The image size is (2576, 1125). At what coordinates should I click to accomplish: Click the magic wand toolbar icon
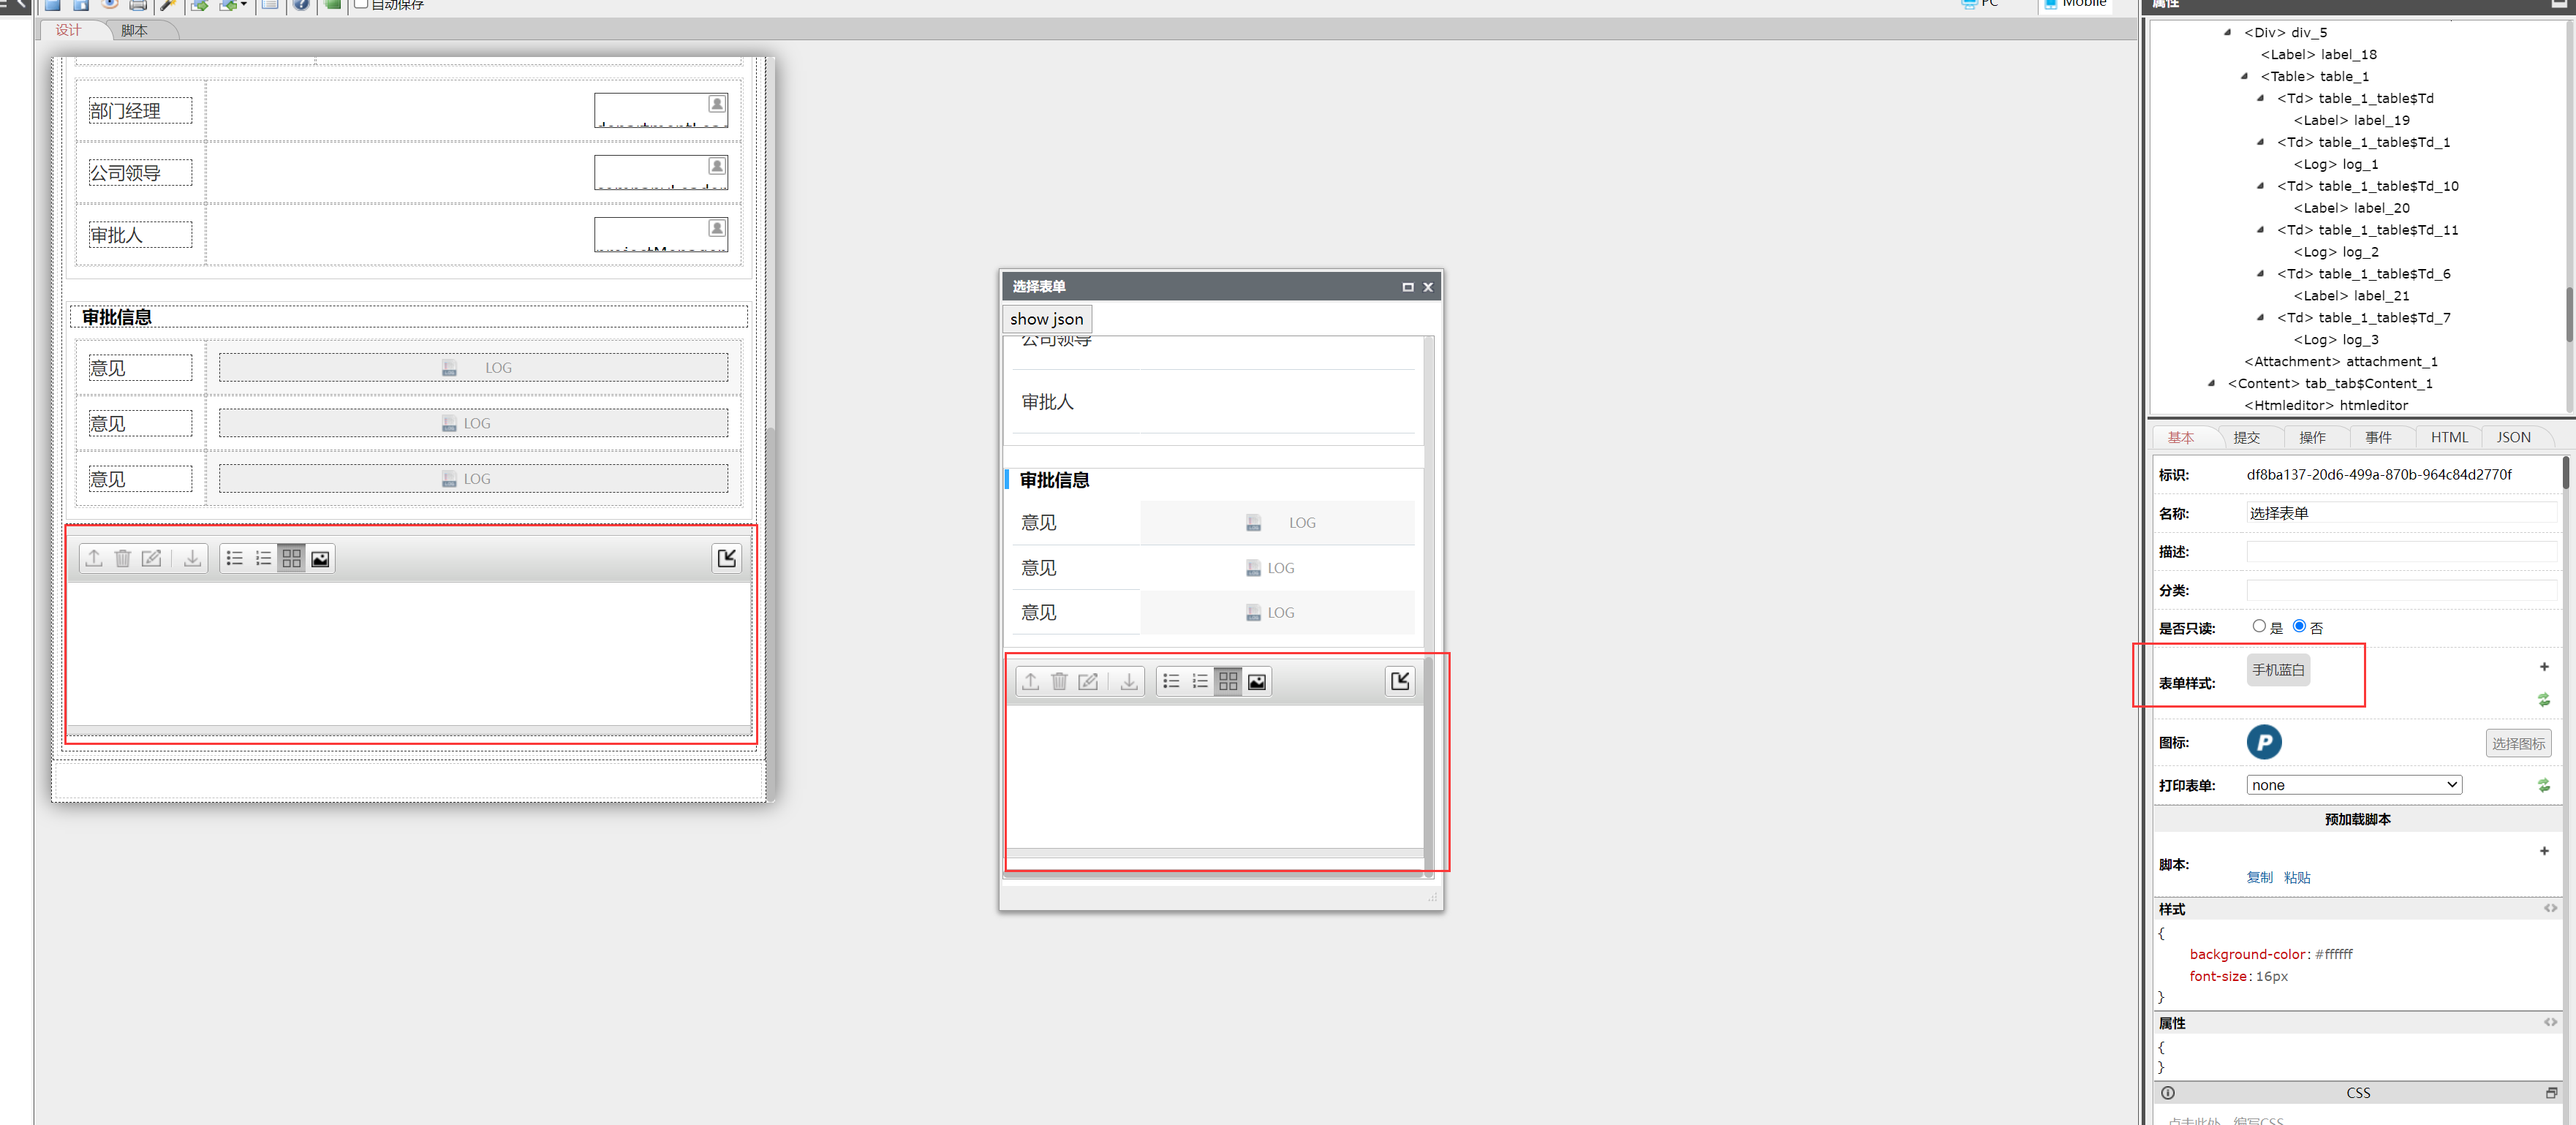tap(168, 5)
